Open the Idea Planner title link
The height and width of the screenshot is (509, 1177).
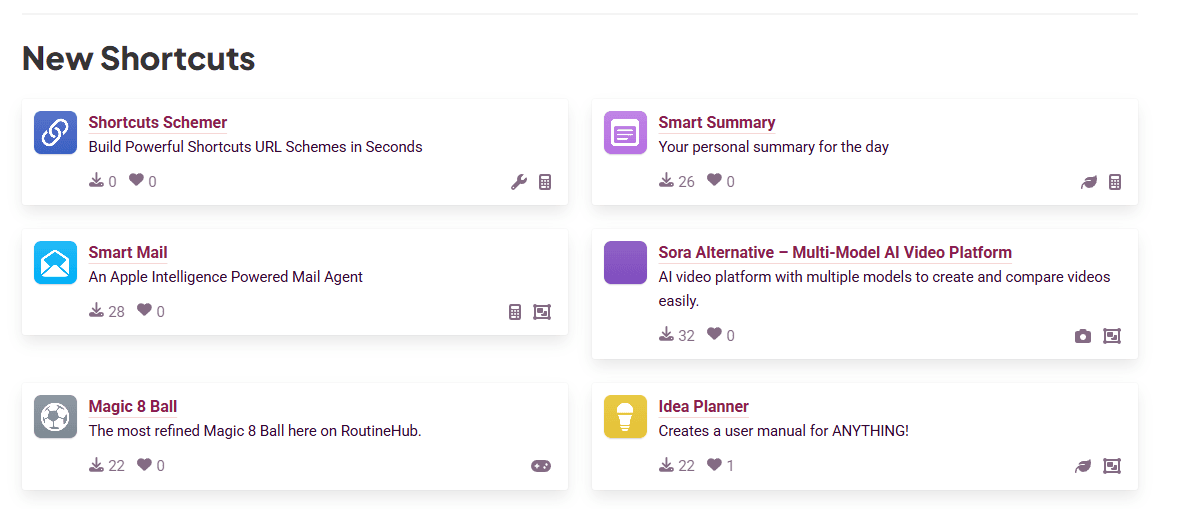703,407
